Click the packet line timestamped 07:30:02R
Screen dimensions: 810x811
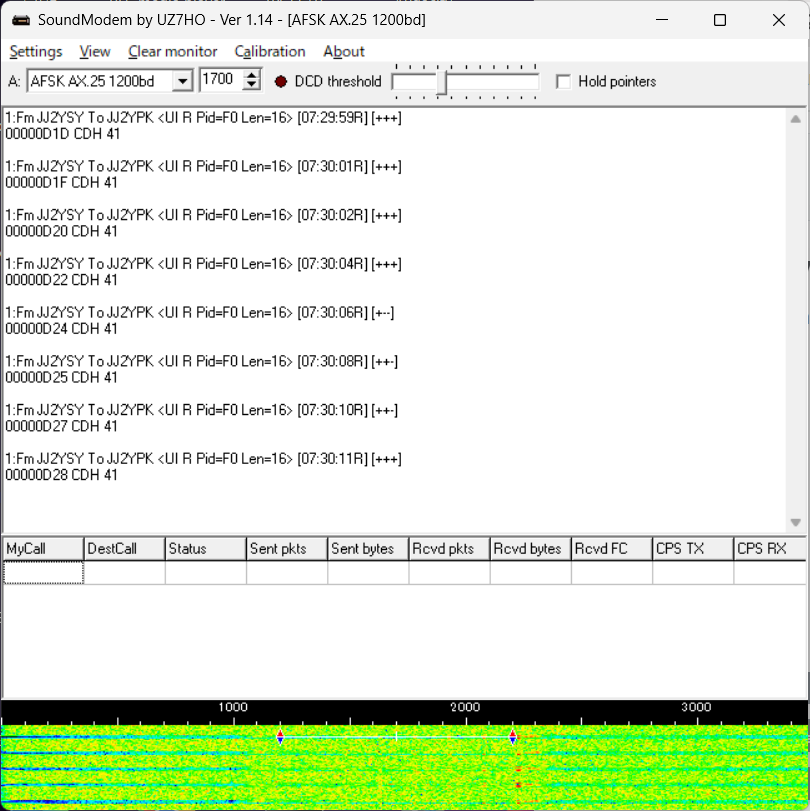tap(203, 215)
